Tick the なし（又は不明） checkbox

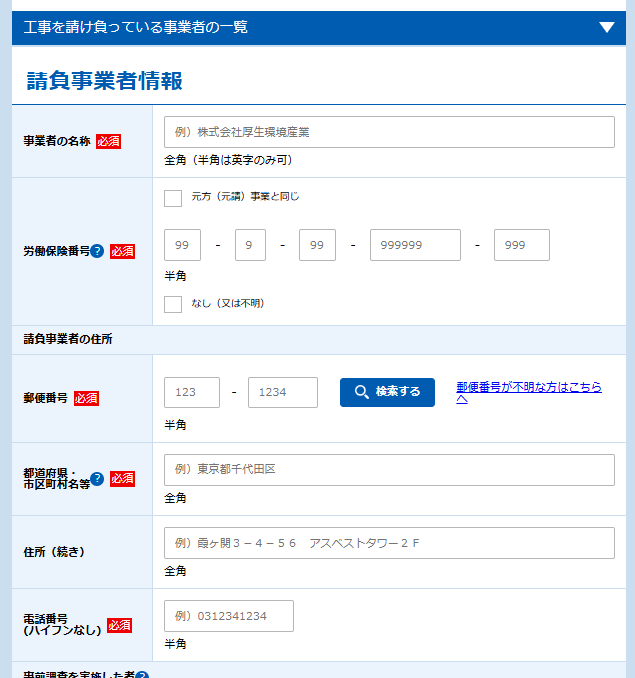(173, 304)
